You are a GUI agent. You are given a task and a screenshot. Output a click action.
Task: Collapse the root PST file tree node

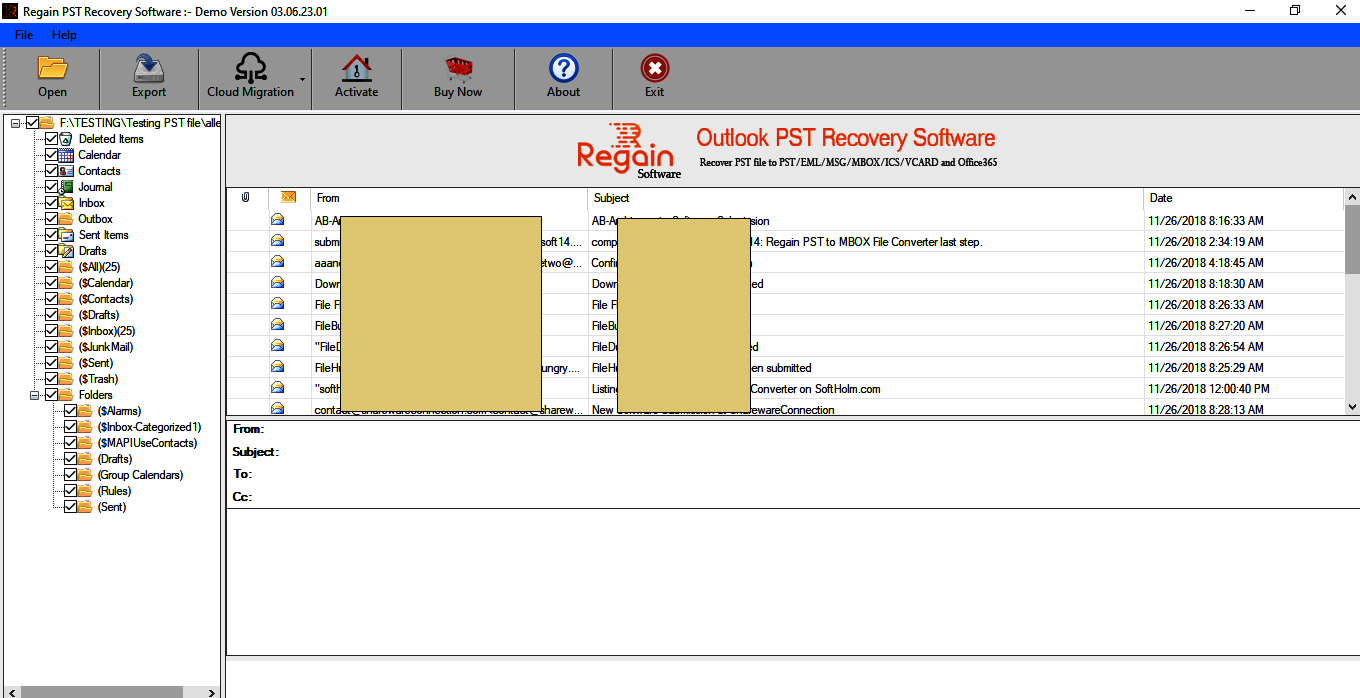15,123
